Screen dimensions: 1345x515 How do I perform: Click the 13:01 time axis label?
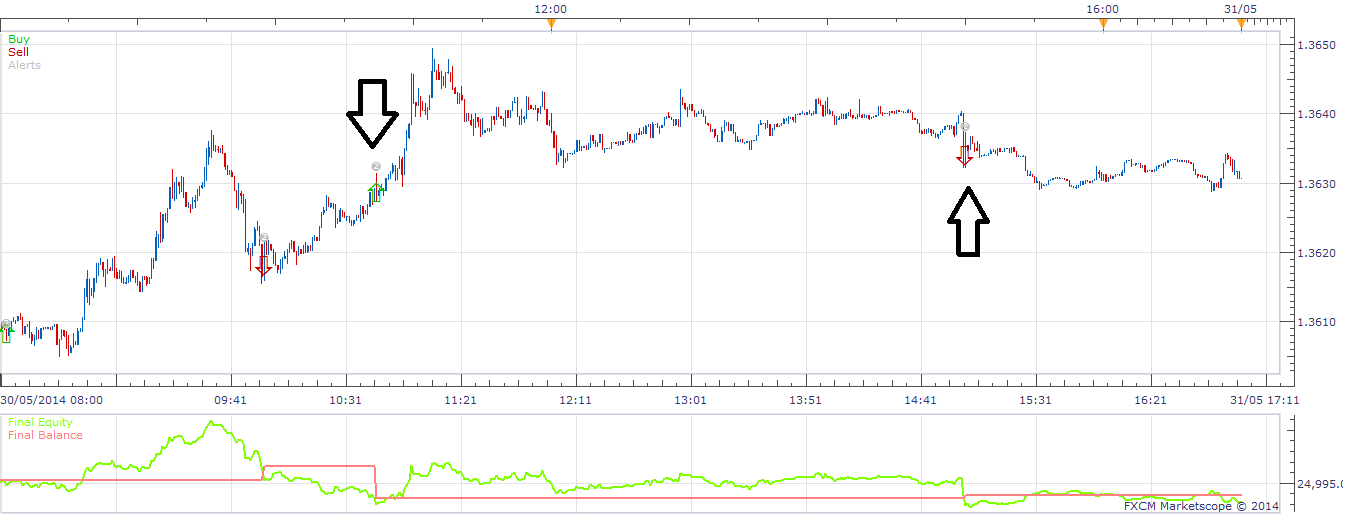691,400
